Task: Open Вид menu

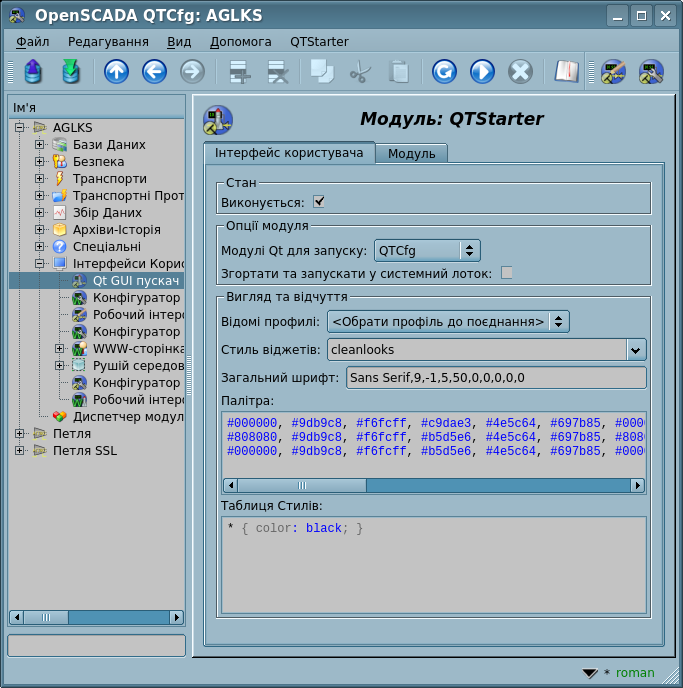Action: click(179, 42)
